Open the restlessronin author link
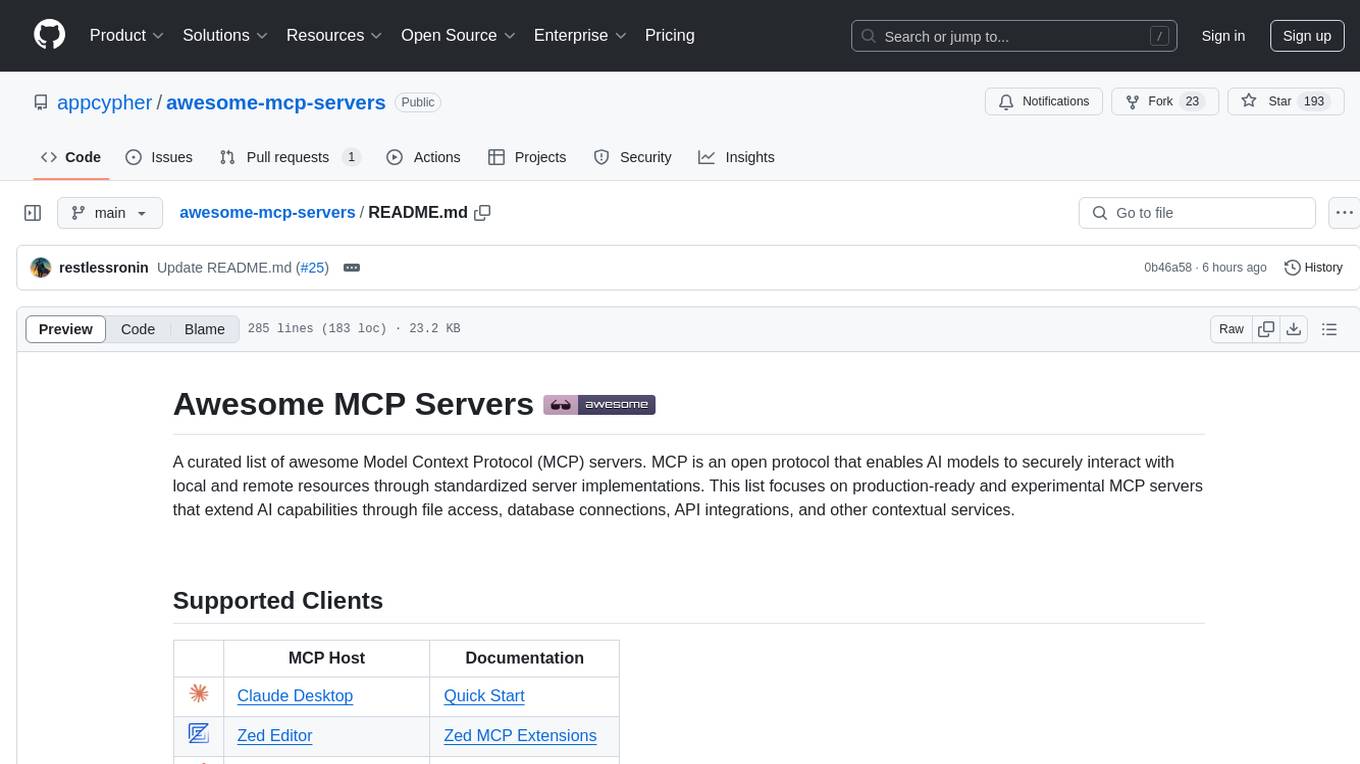Screen dimensions: 1360x764 [x=104, y=267]
